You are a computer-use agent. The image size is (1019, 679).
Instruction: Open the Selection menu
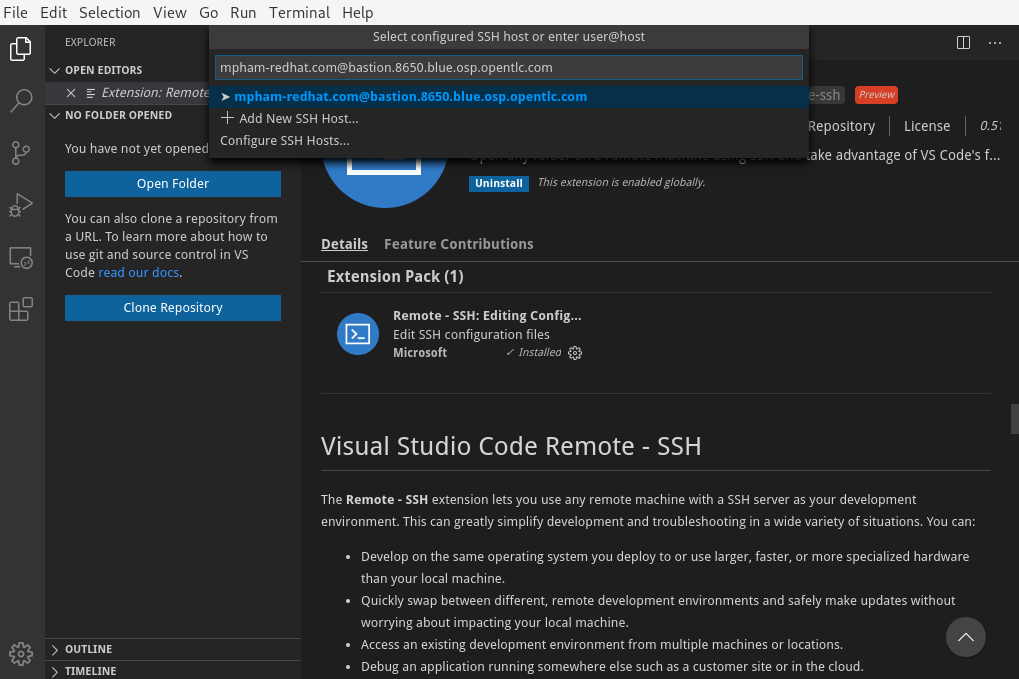click(109, 12)
